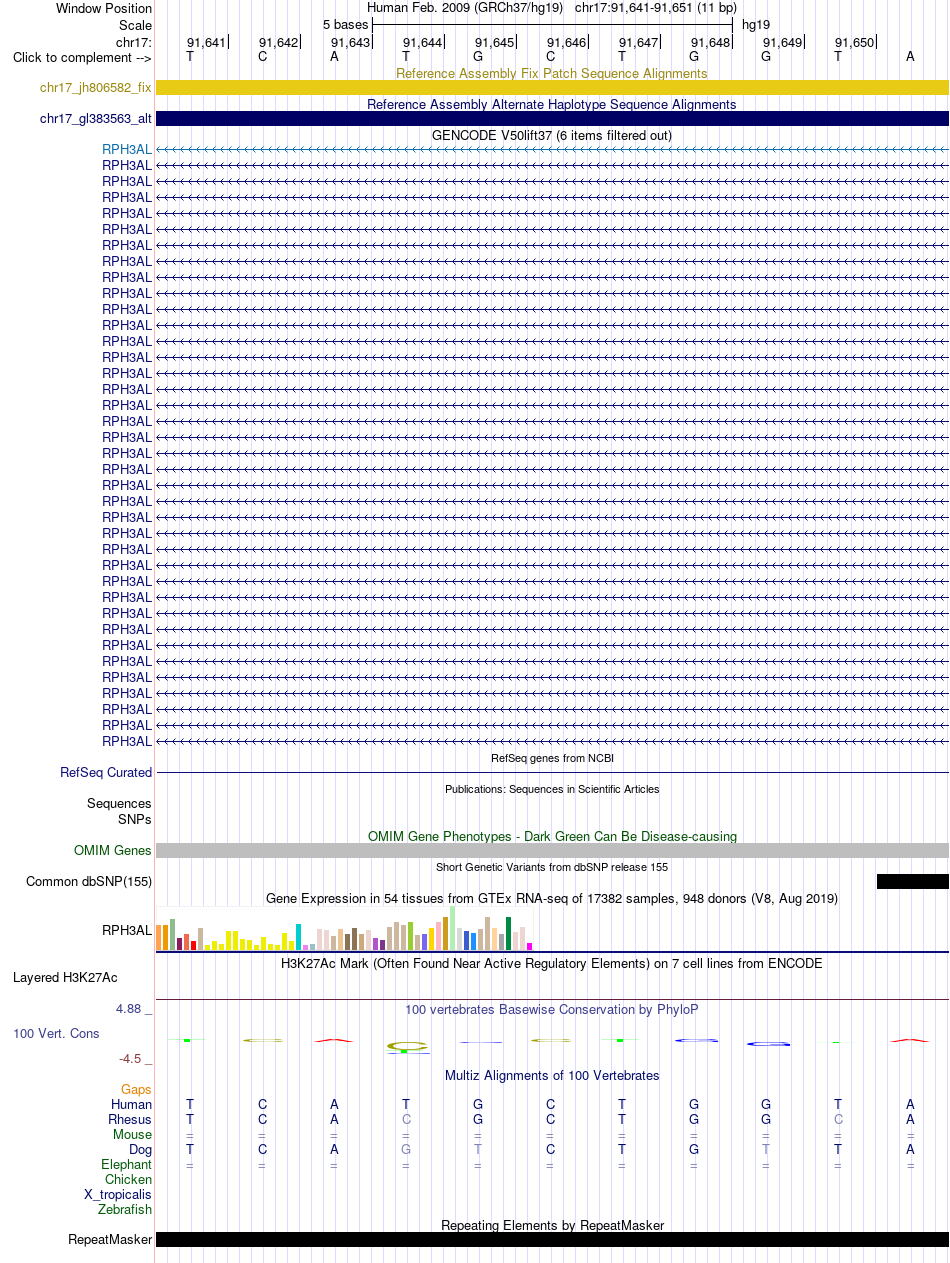Screen dimensions: 950x1263
Task: Open the chr17_jh806582_fix item label
Action: tap(96, 88)
